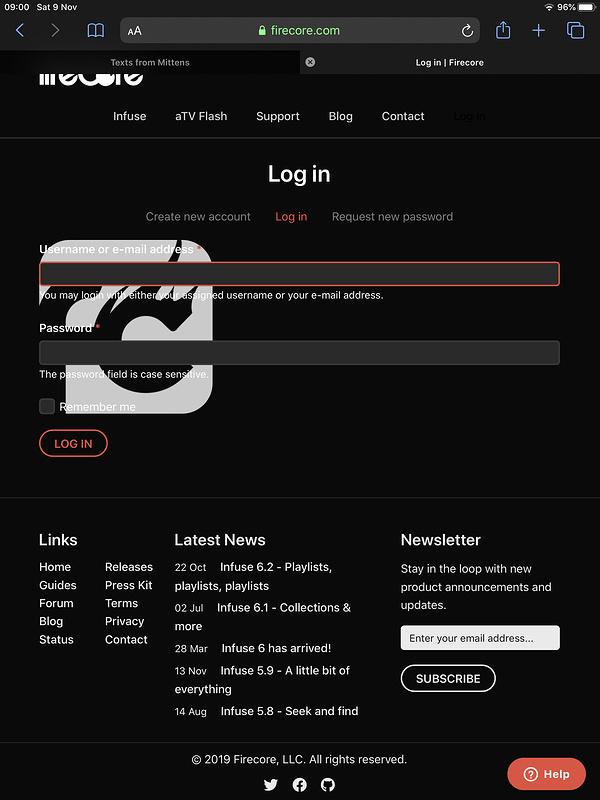Open the Home footer link
600x800 pixels.
point(55,567)
